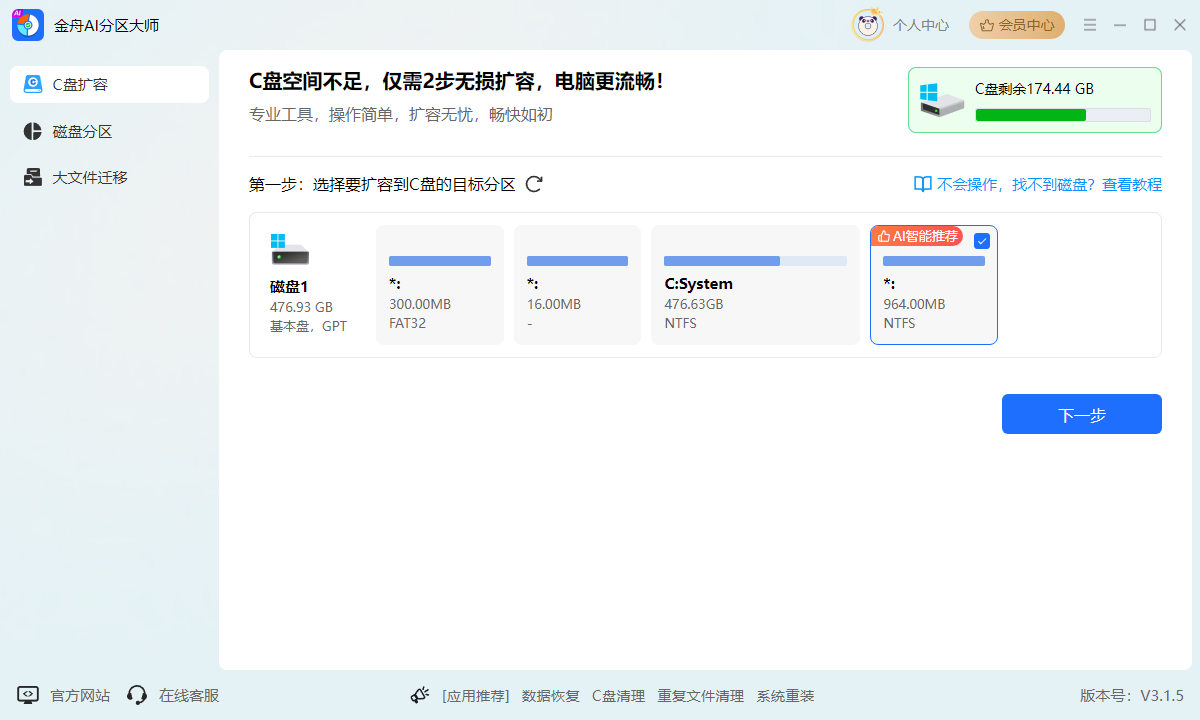
Task: Select the 16.00MB partition card
Action: 577,285
